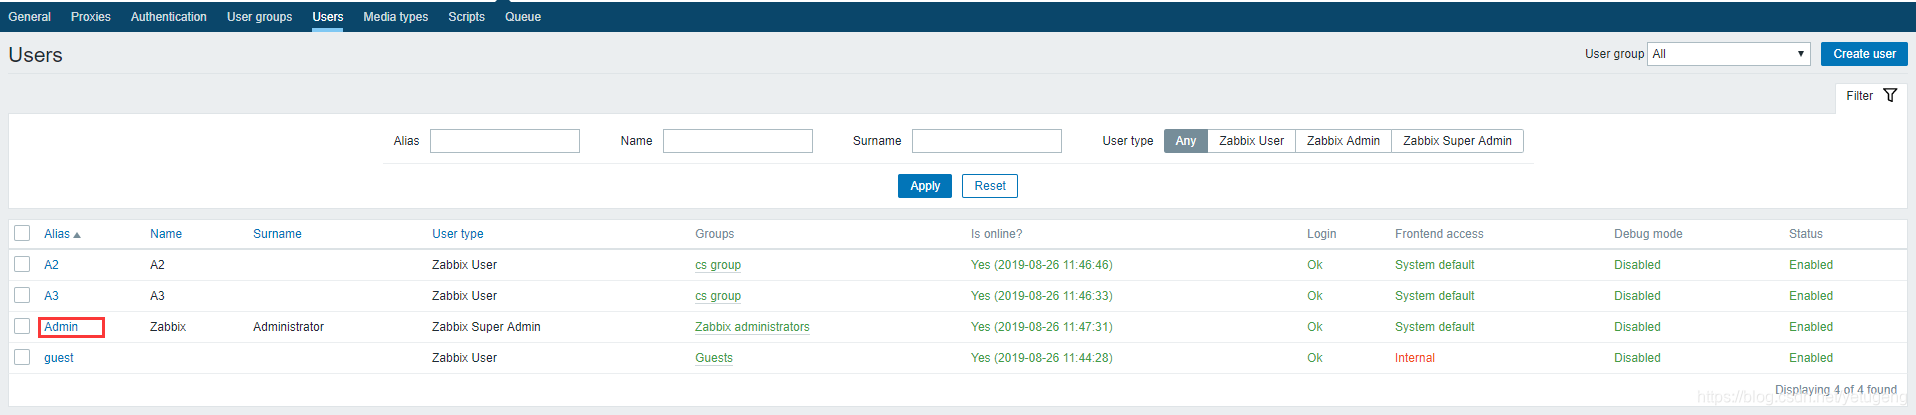This screenshot has width=1916, height=415.
Task: Select the checkbox for user Admin
Action: coord(22,326)
